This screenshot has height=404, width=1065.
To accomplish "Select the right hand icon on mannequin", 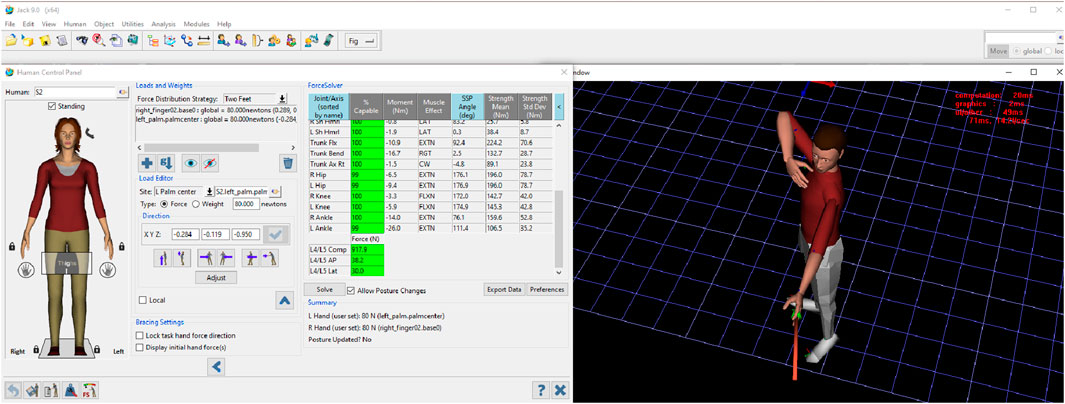I will tap(26, 271).
